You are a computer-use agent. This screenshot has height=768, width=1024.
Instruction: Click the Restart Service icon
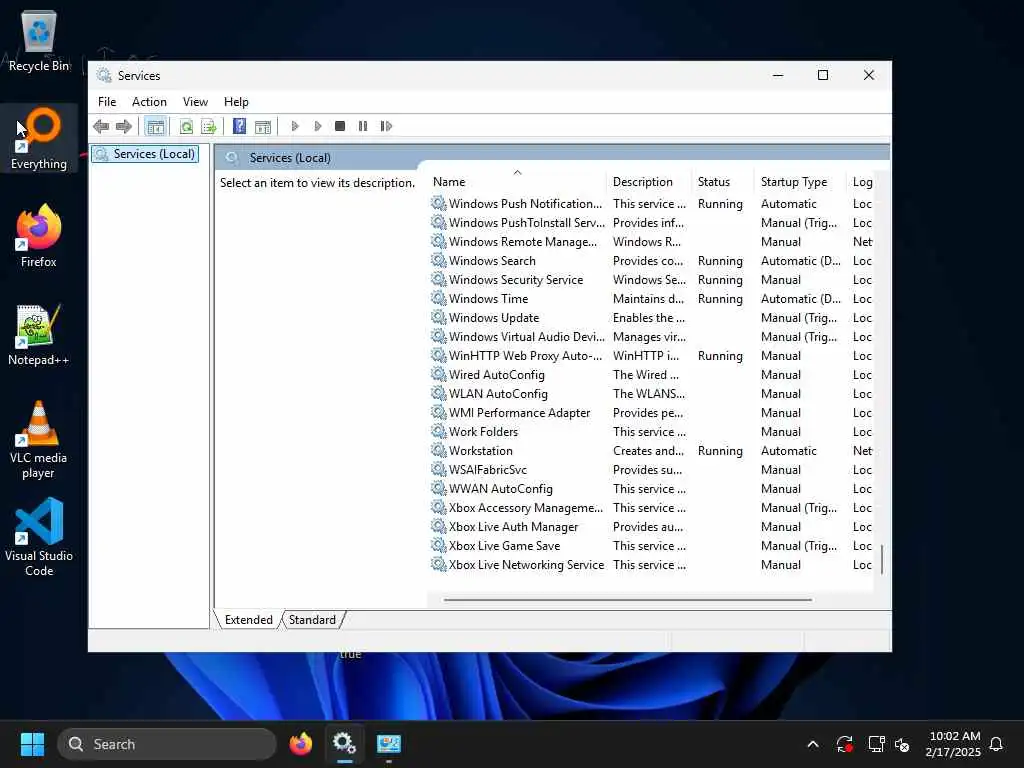(x=386, y=126)
